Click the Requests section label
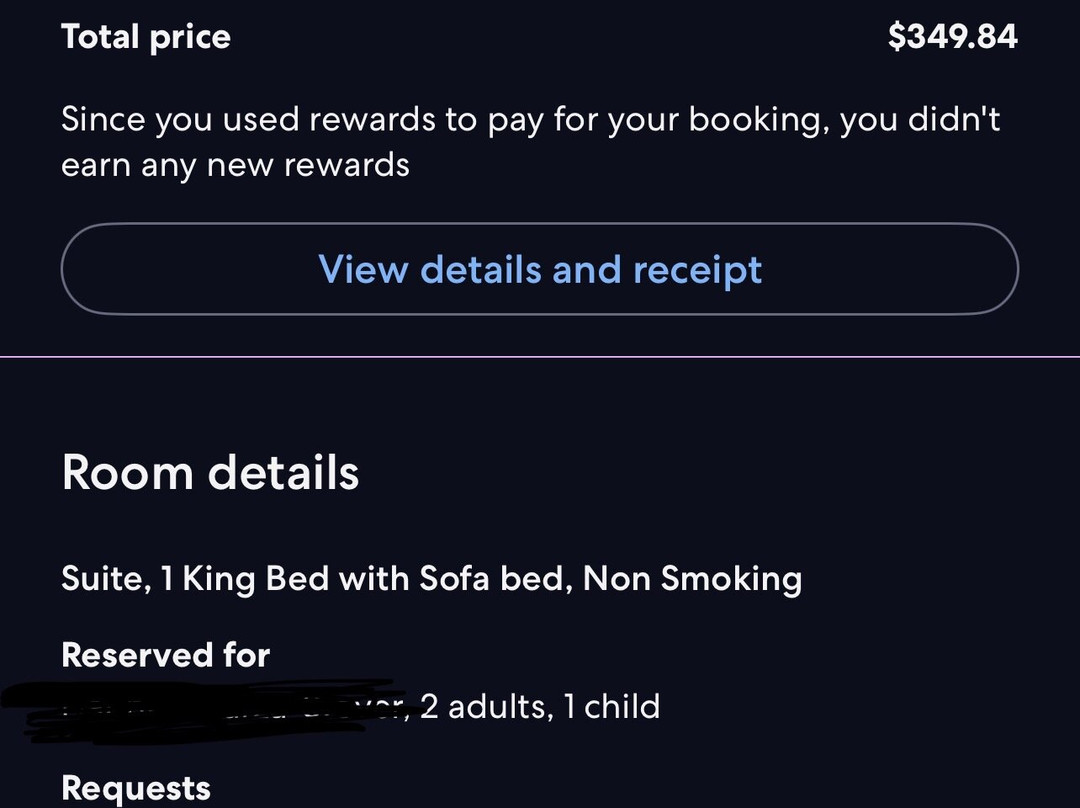Image resolution: width=1080 pixels, height=808 pixels. [x=136, y=788]
